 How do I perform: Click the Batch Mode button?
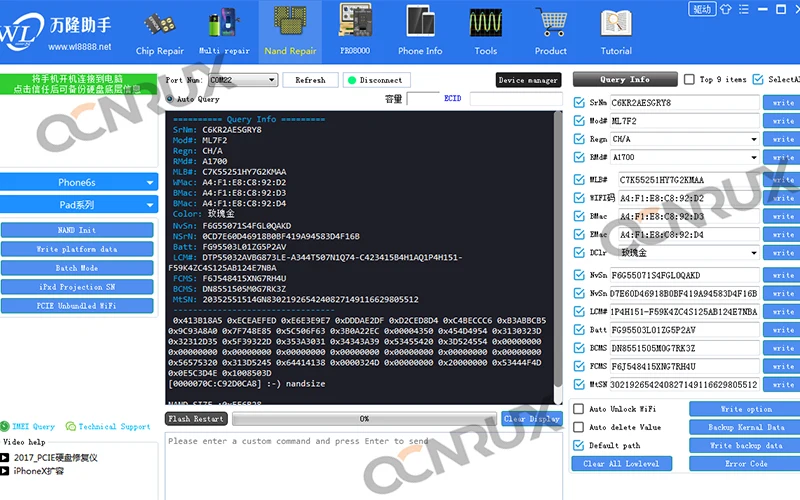pyautogui.click(x=77, y=268)
